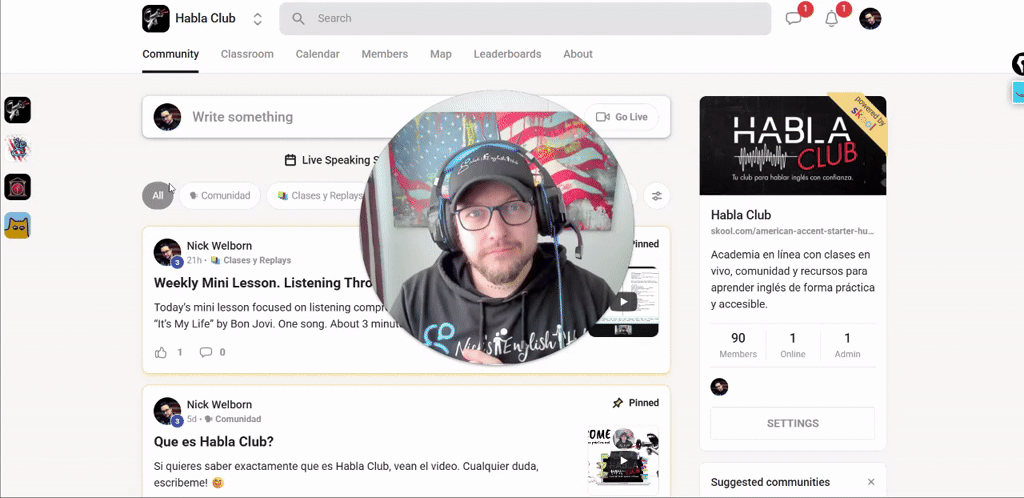
Task: Like the Weekly Mini Lesson post
Action: pos(161,352)
